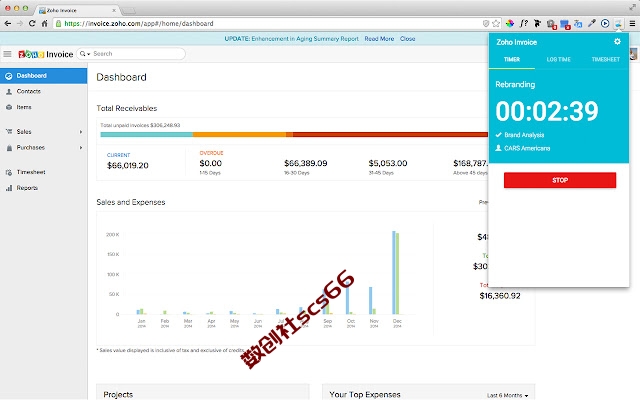Click the Dec bars in sales chart
Screen dimensions: 640x400
[396, 273]
